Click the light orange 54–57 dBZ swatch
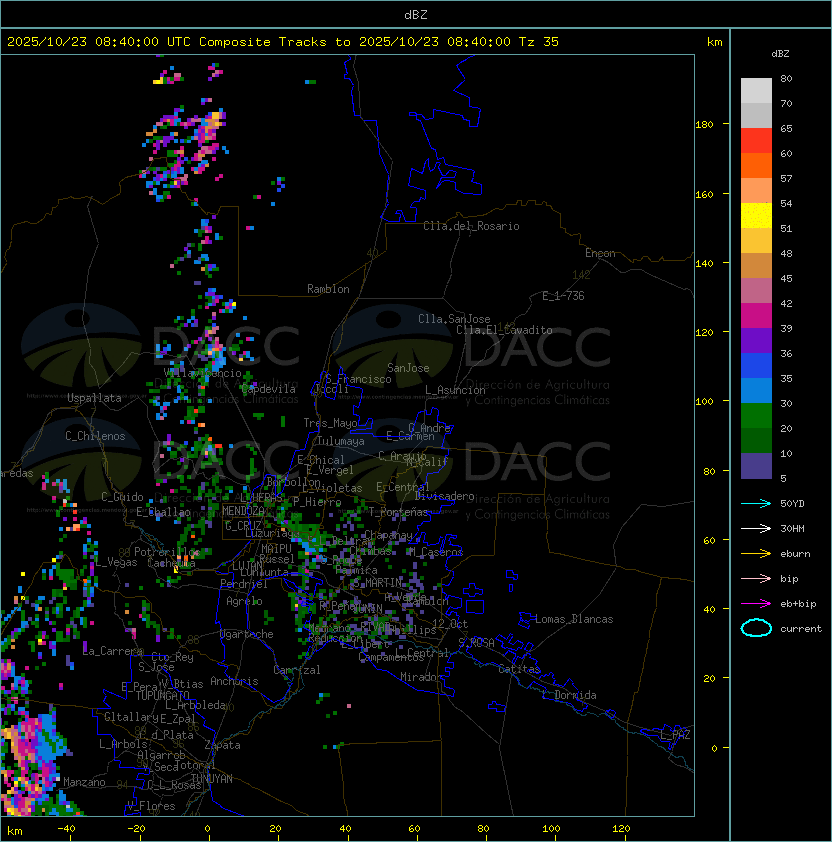 coord(756,191)
